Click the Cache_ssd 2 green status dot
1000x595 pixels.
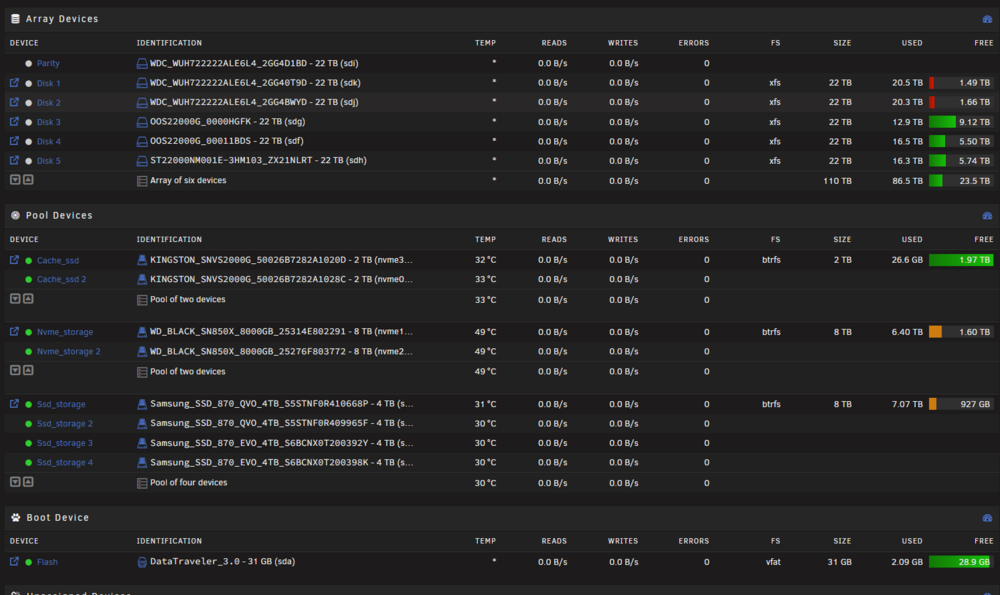[x=29, y=279]
